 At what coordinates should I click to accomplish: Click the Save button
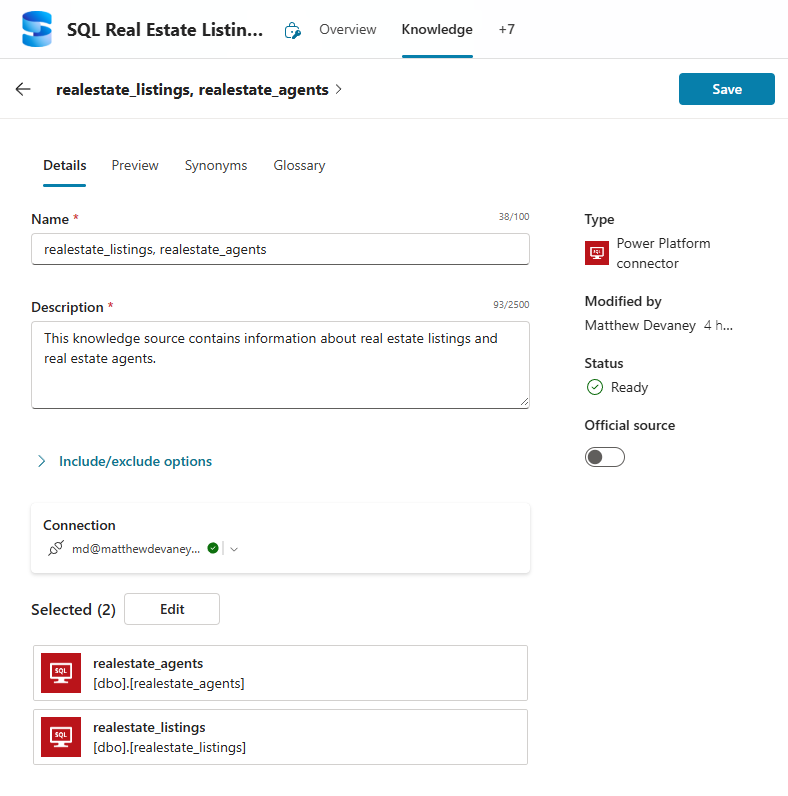[726, 89]
